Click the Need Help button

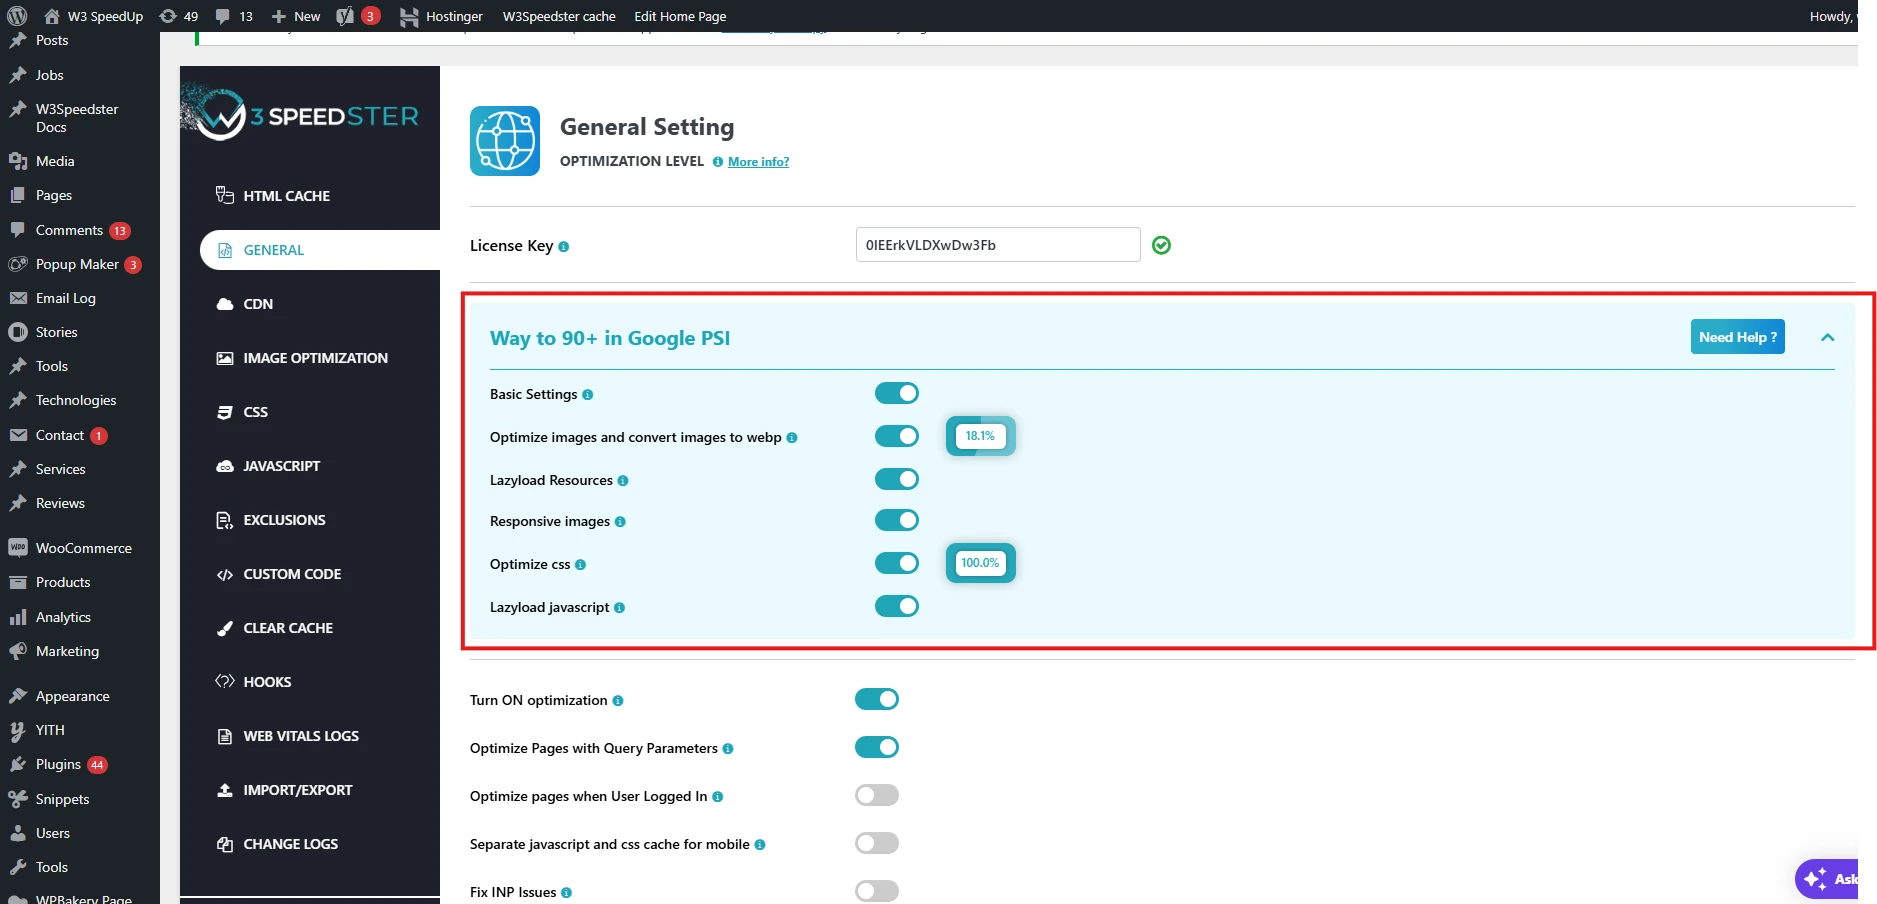1737,337
